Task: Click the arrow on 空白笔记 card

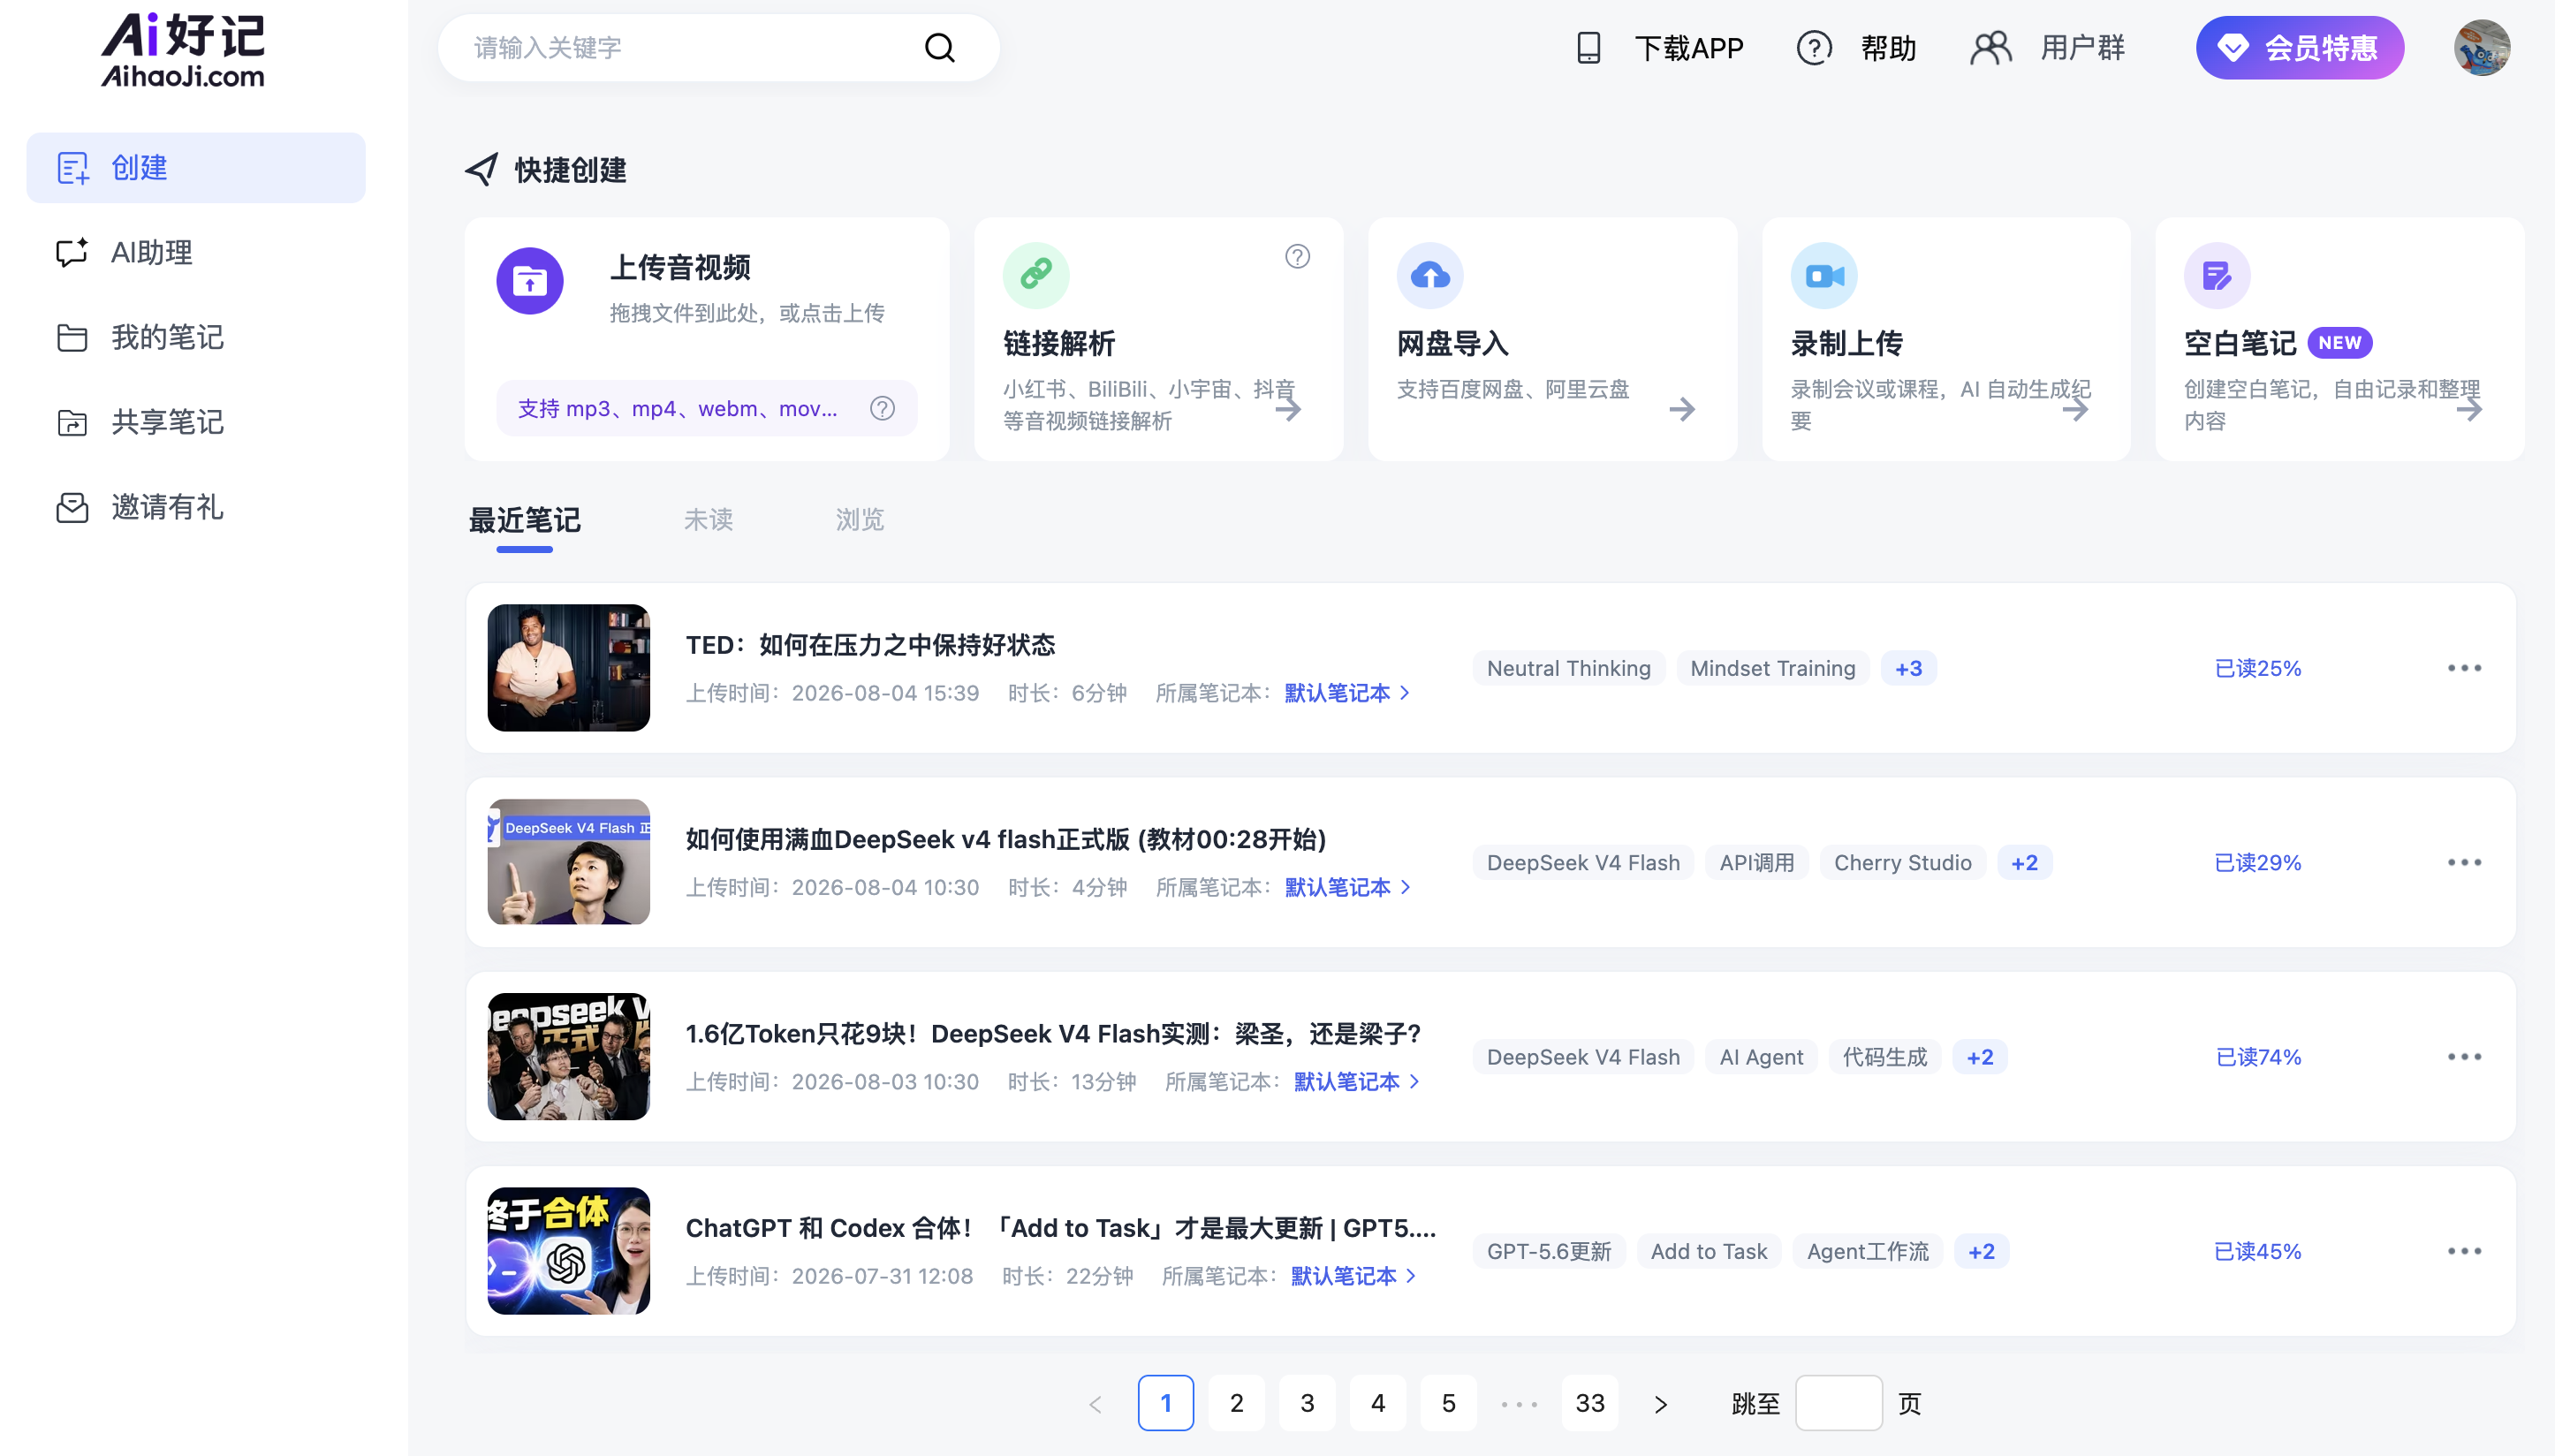Action: [2469, 409]
